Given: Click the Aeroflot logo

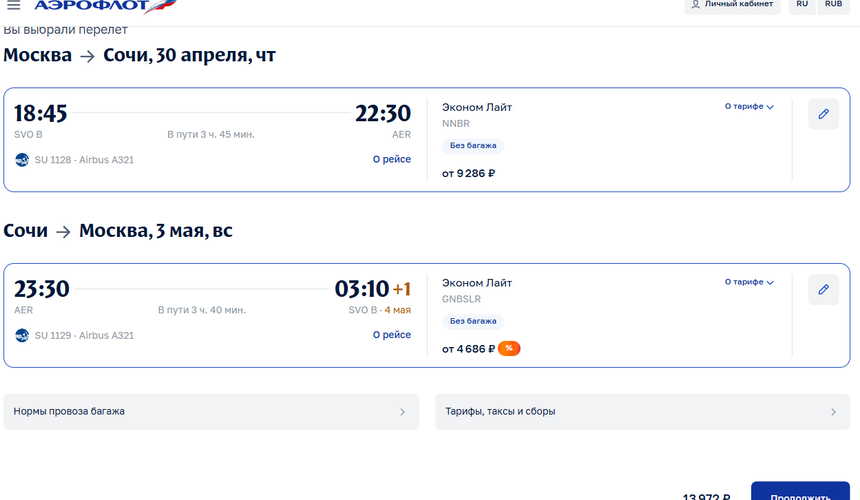Looking at the screenshot, I should coord(90,6).
